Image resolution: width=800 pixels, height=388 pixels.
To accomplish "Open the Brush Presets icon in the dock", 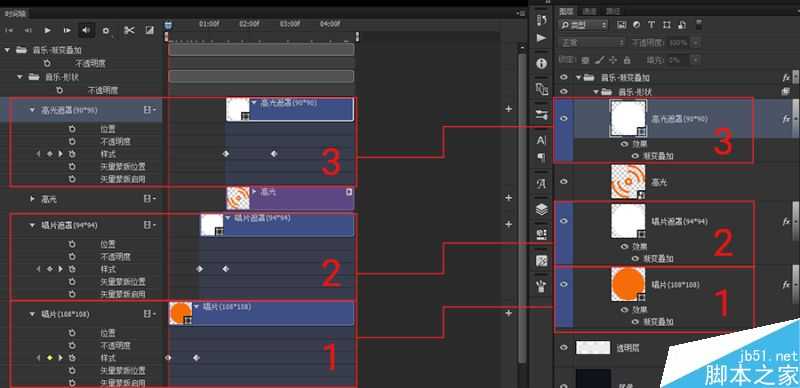I will click(x=542, y=115).
